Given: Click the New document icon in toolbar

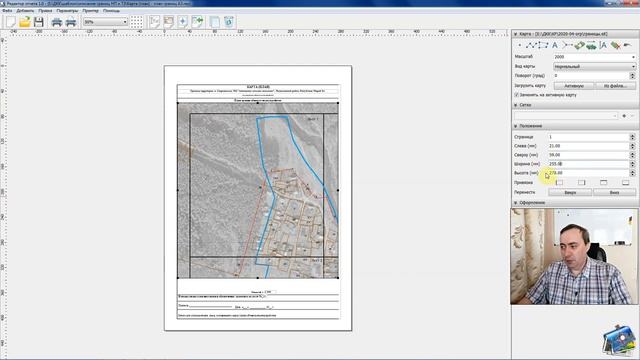Looking at the screenshot, I should coord(11,22).
